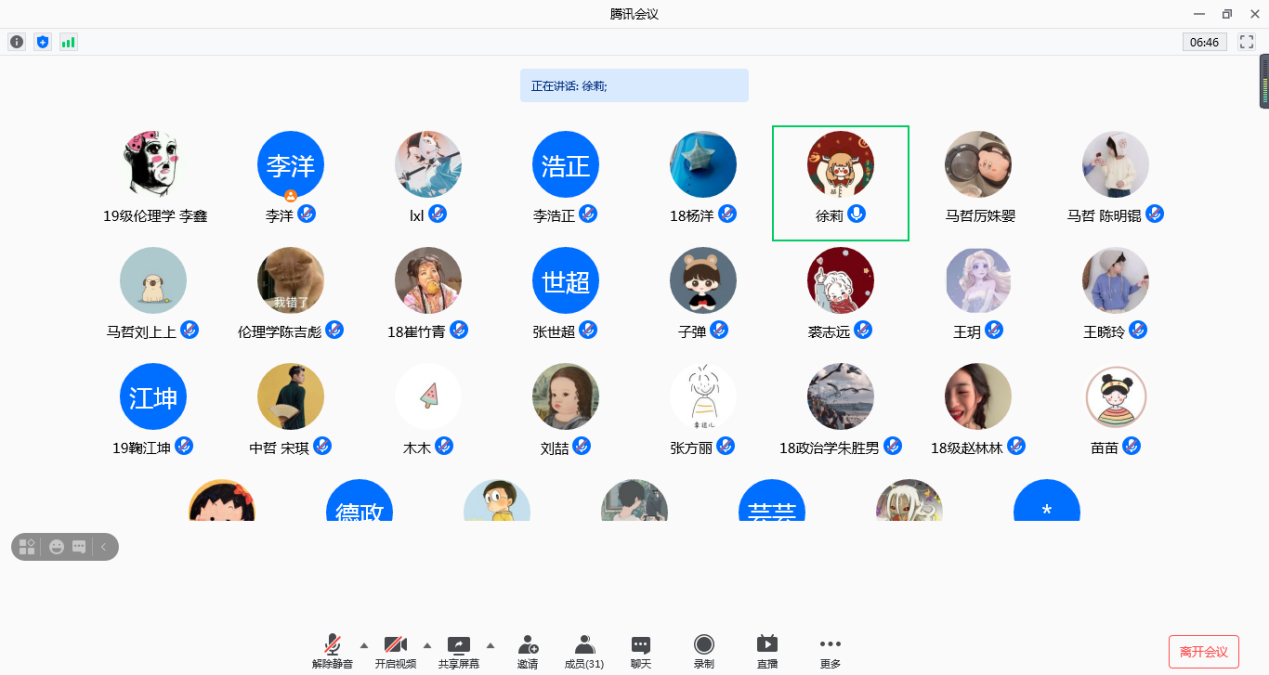Unmute microphone with 解除静音
Screen dimensions: 1269x675
(x=332, y=651)
